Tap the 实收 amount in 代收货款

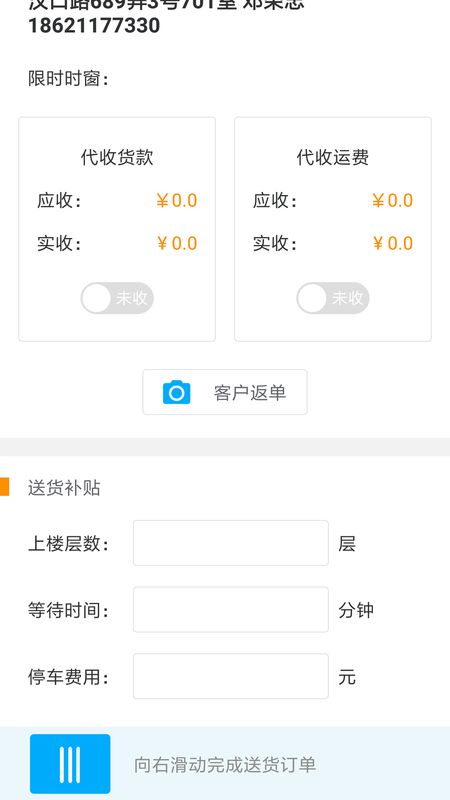point(177,243)
